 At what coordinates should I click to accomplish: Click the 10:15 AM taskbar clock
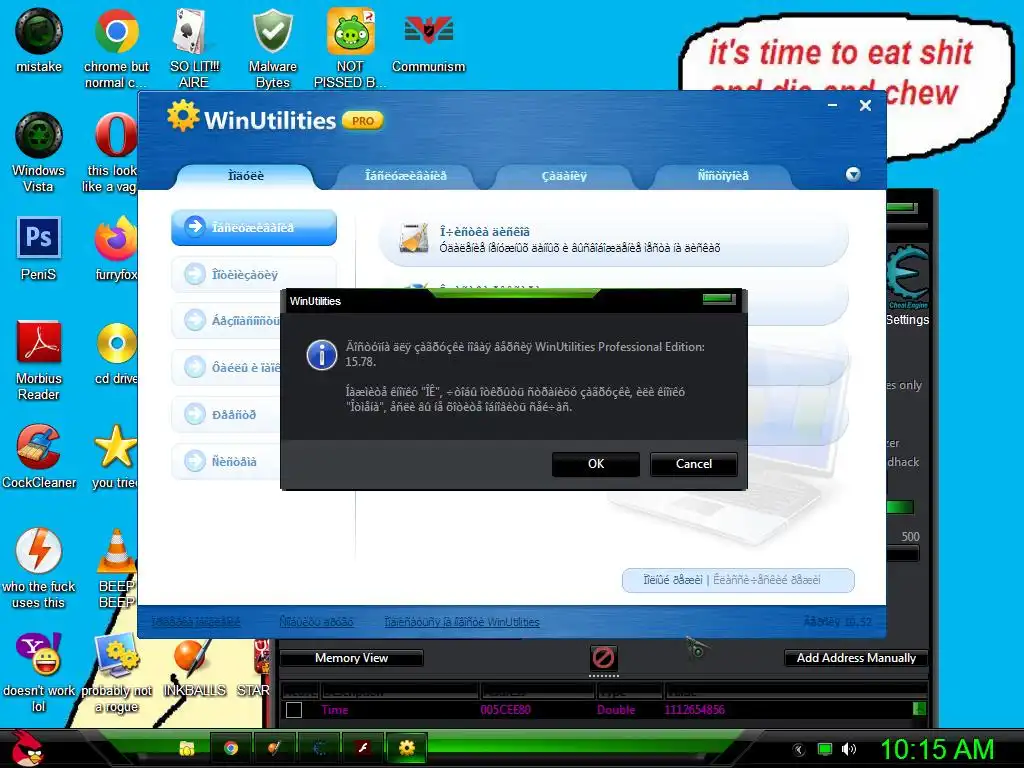[937, 749]
